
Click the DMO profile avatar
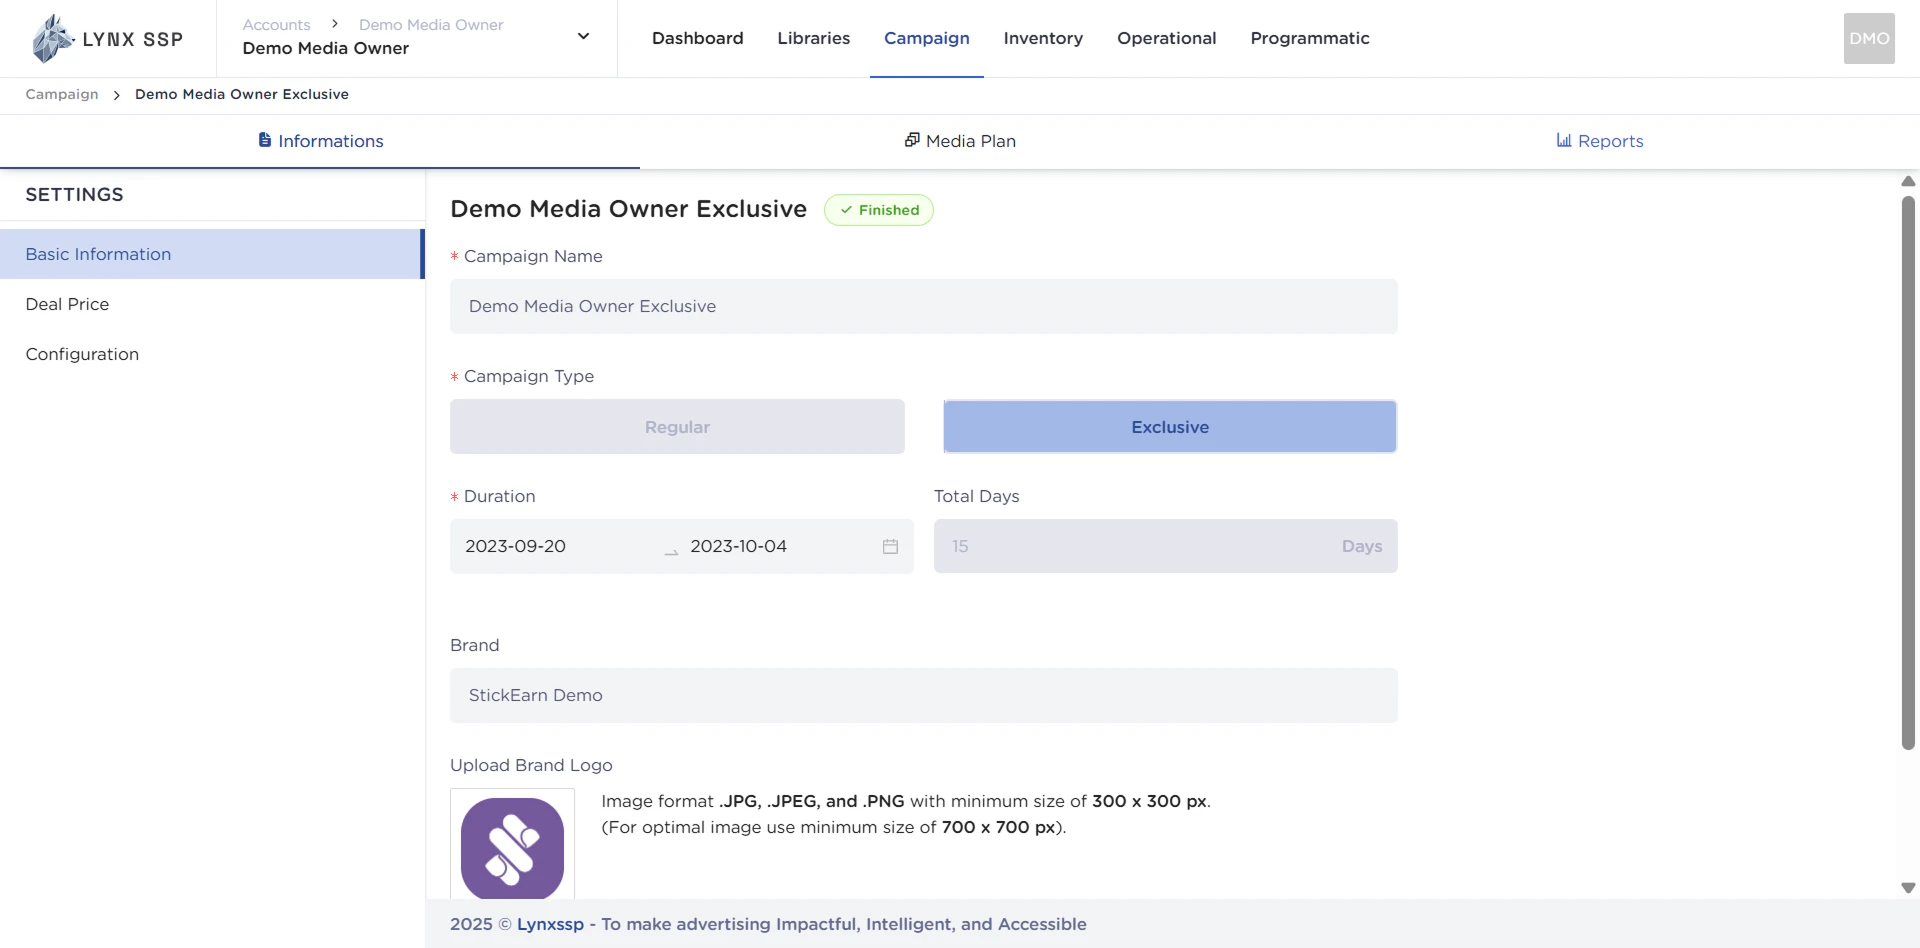1868,38
